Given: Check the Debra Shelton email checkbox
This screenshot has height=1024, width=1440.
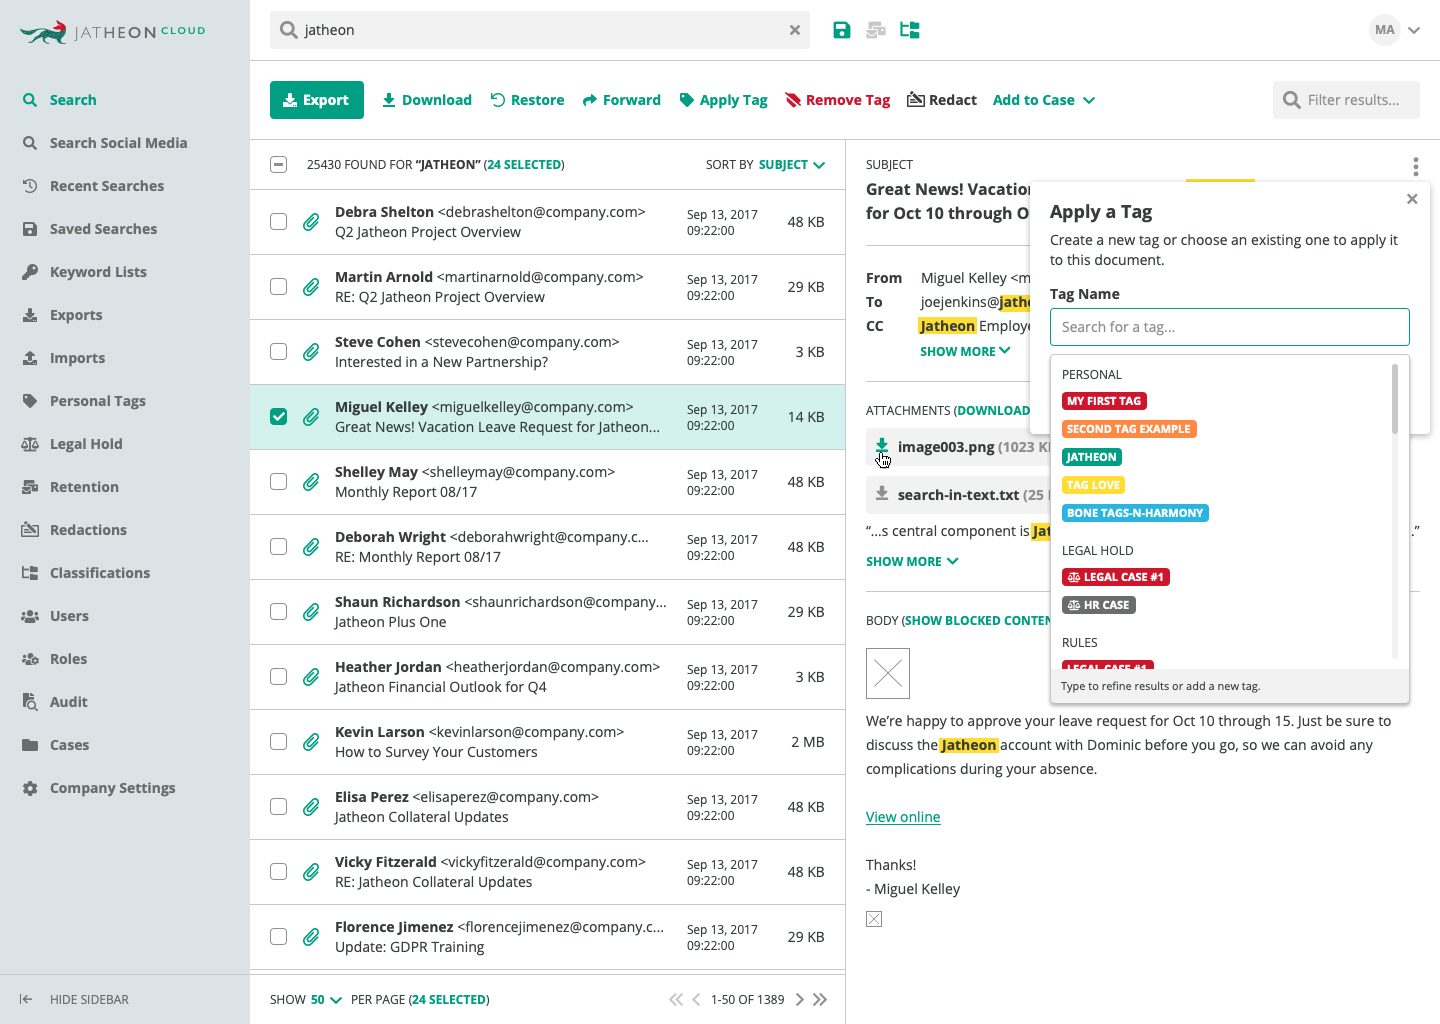Looking at the screenshot, I should 279,222.
